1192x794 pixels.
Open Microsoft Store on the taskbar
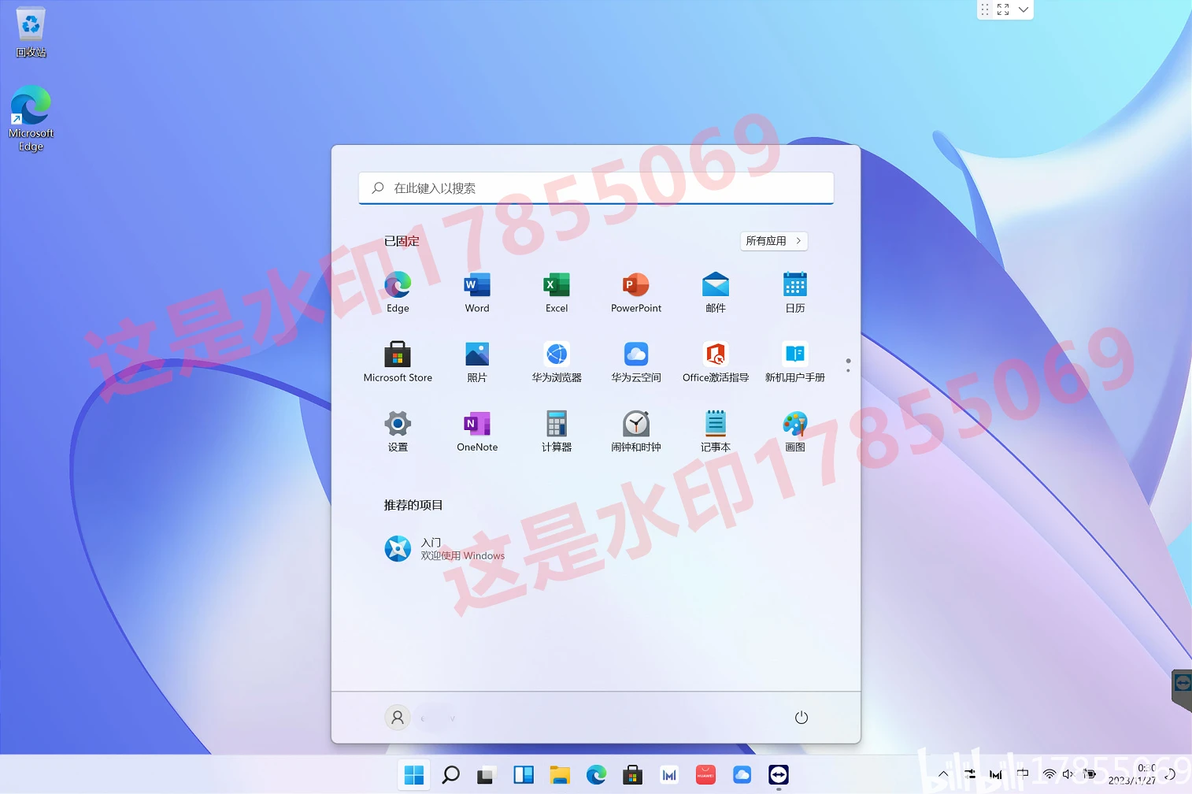pyautogui.click(x=632, y=775)
